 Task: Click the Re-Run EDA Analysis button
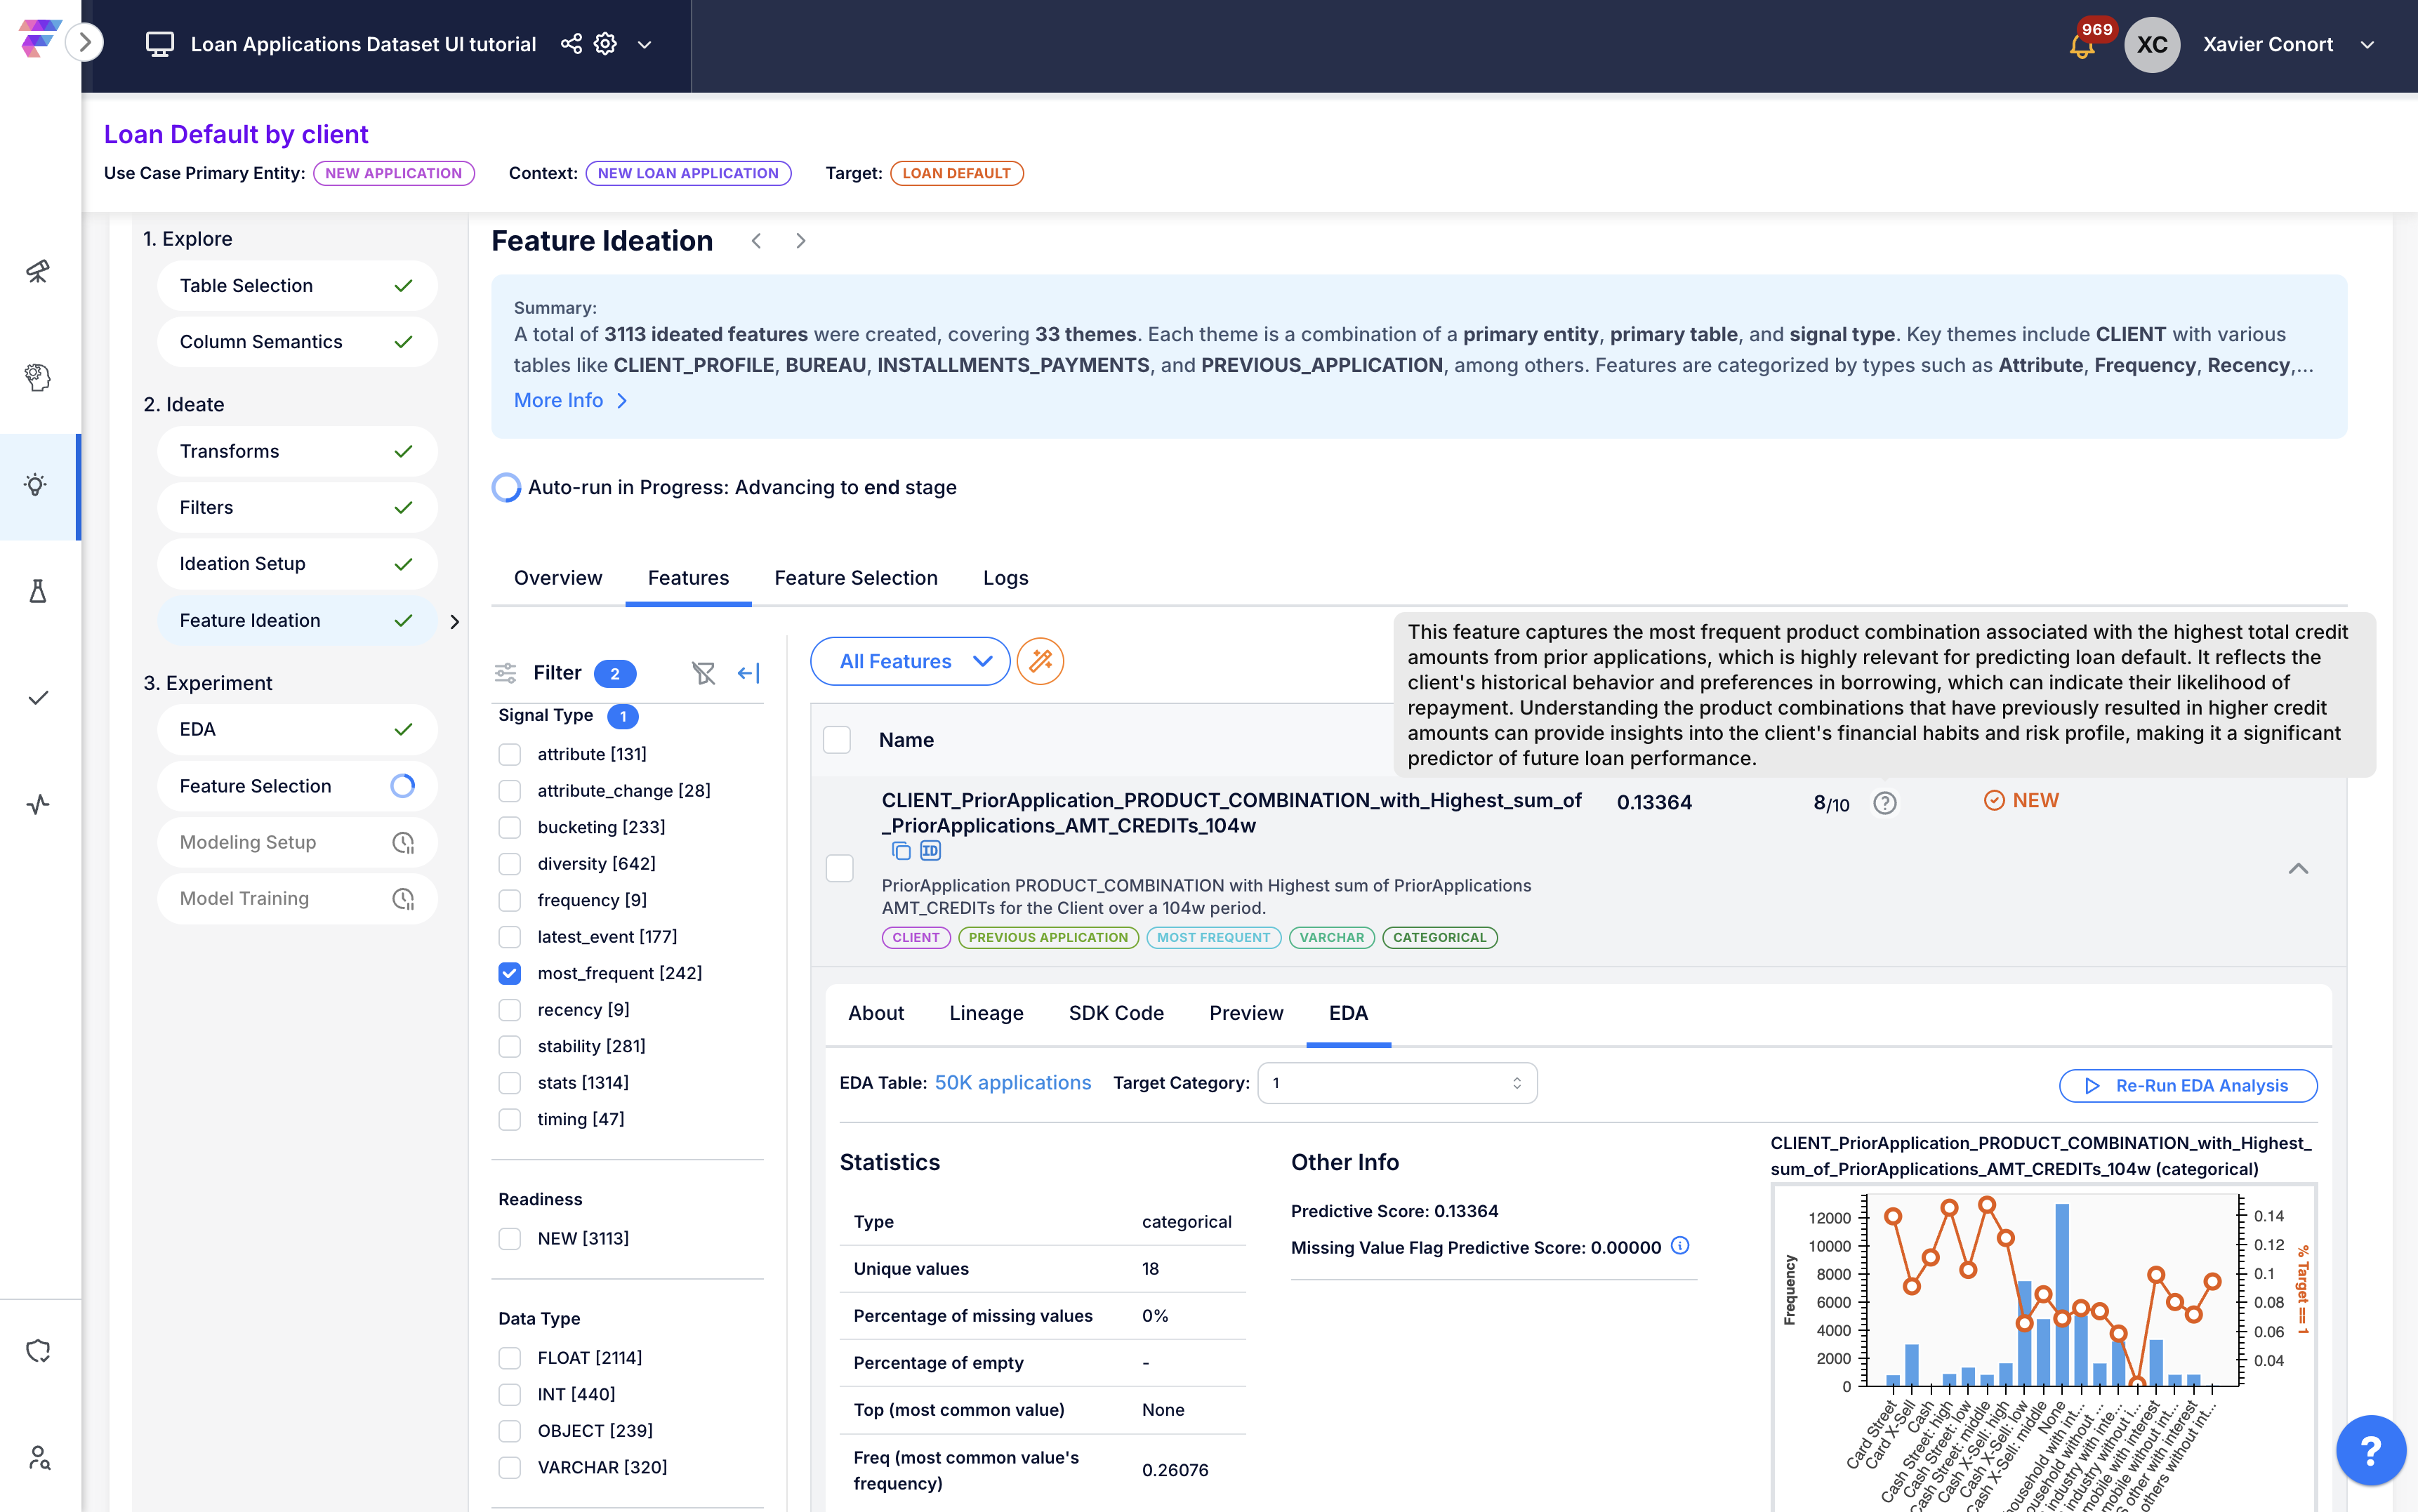[x=2188, y=1085]
